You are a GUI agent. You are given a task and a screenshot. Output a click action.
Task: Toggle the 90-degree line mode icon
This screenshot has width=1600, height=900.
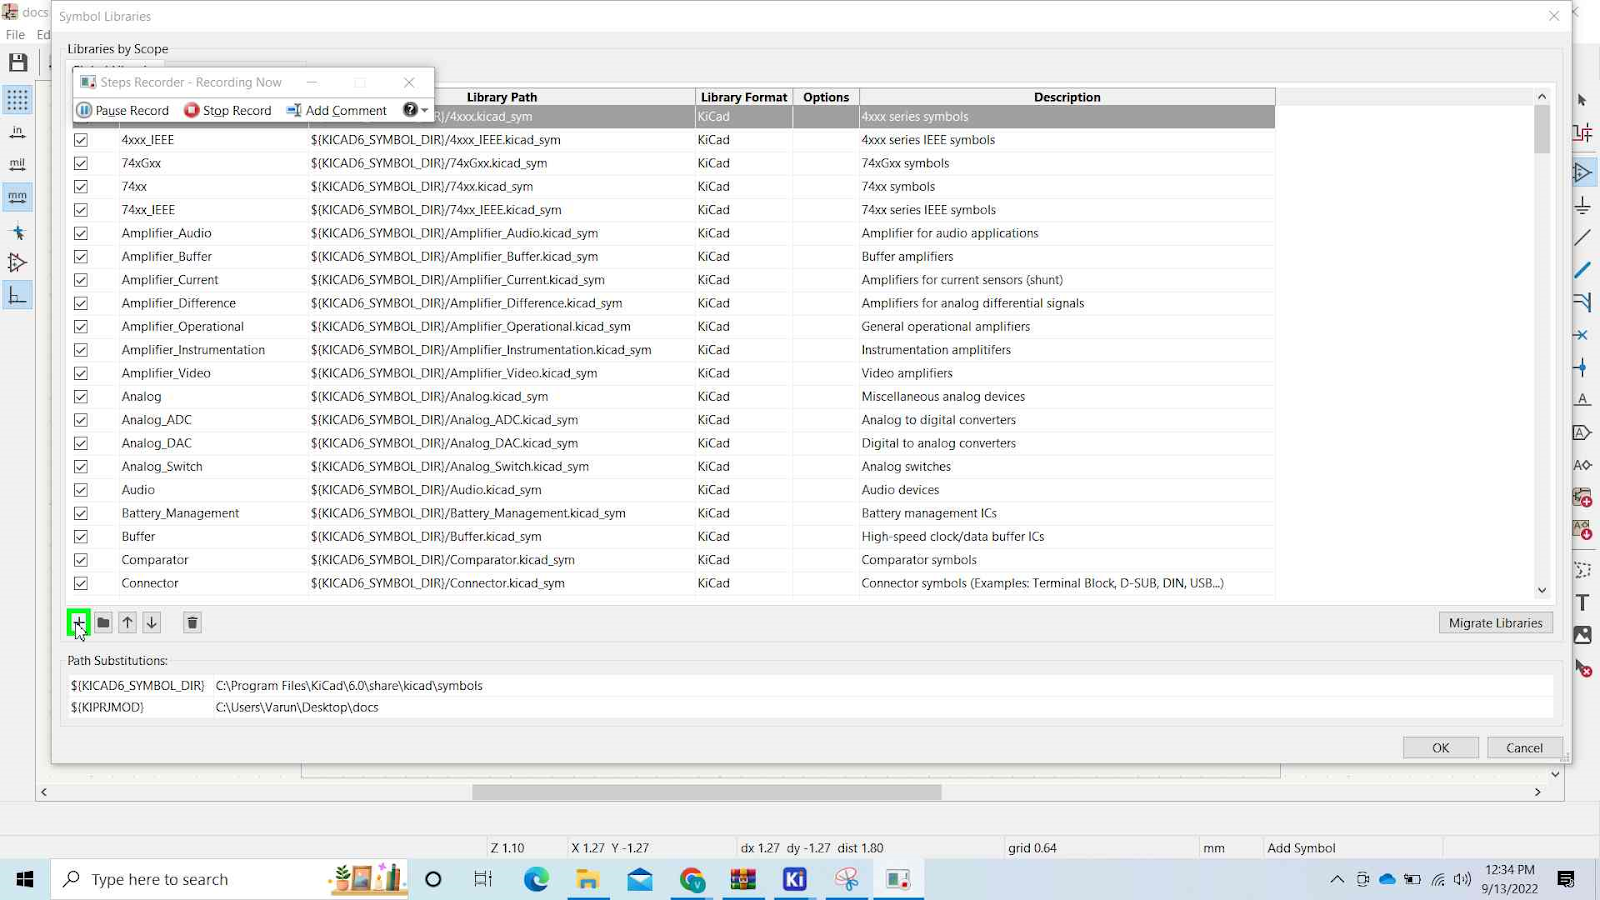(x=17, y=296)
